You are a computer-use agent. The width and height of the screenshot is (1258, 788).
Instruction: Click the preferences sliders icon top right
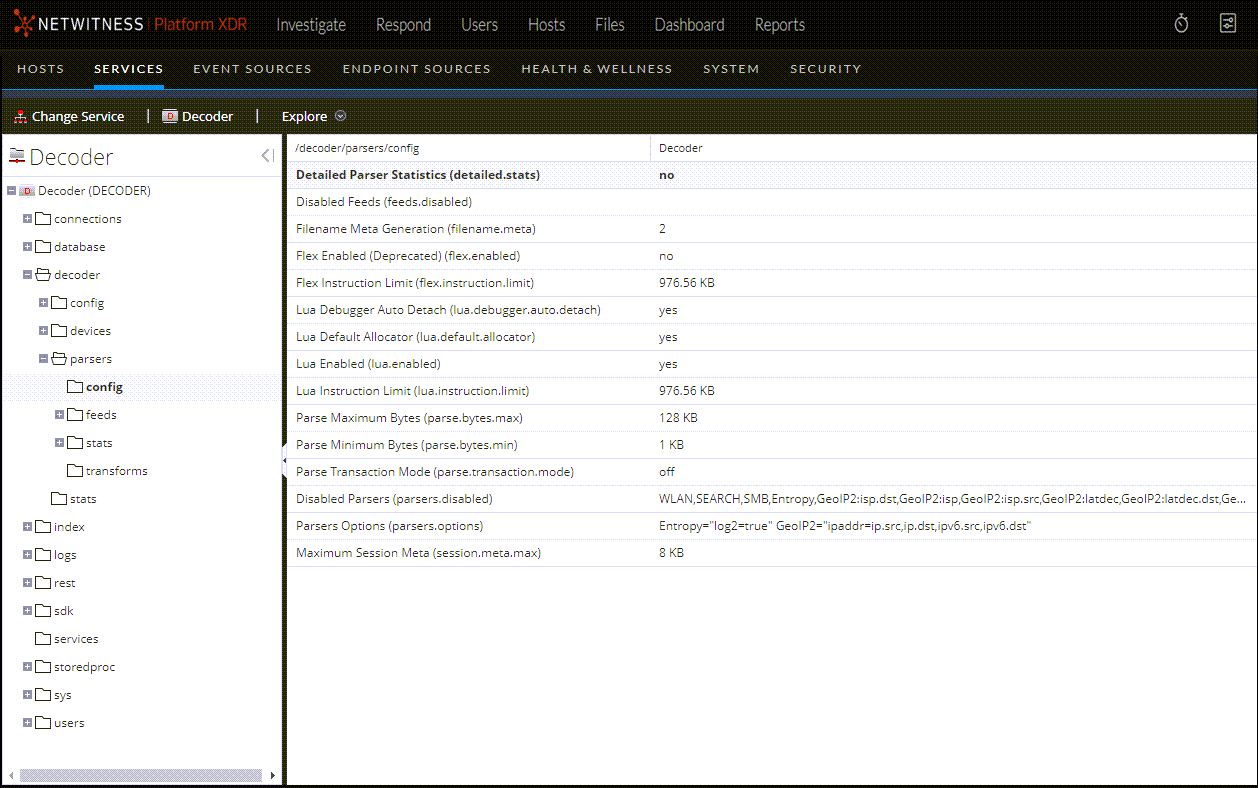pos(1227,22)
